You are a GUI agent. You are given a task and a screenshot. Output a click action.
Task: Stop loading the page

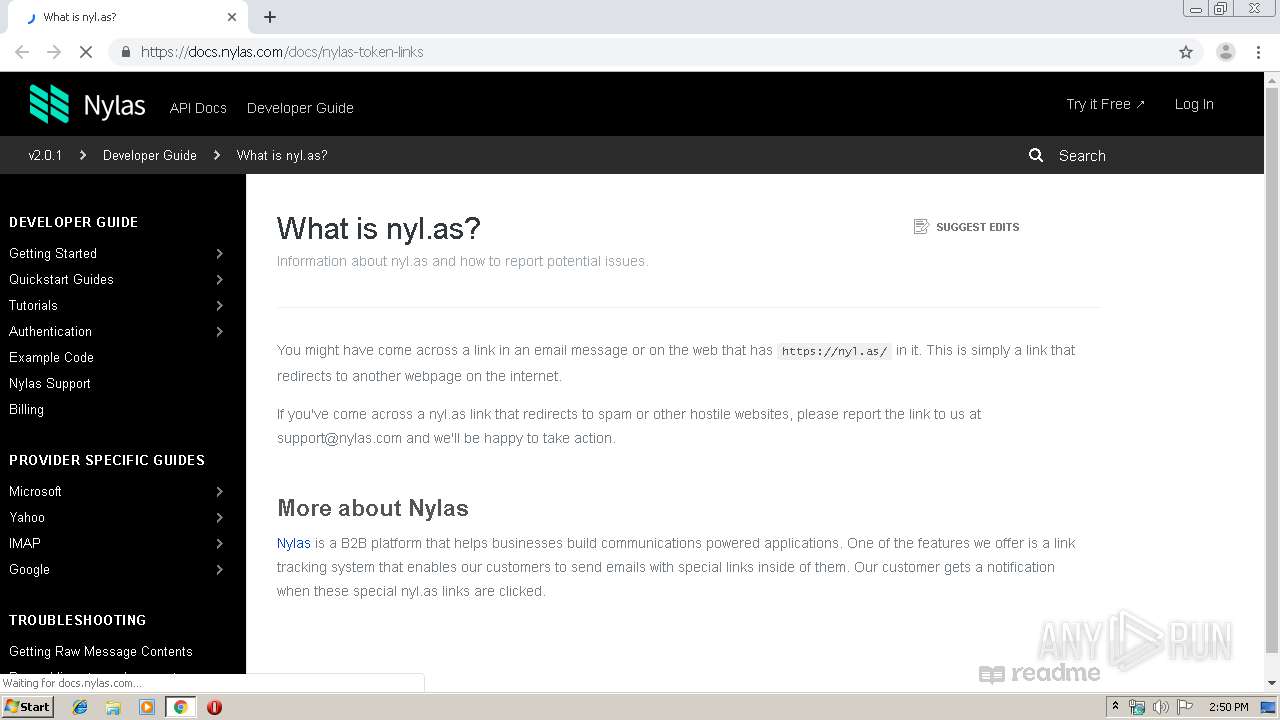pos(86,52)
